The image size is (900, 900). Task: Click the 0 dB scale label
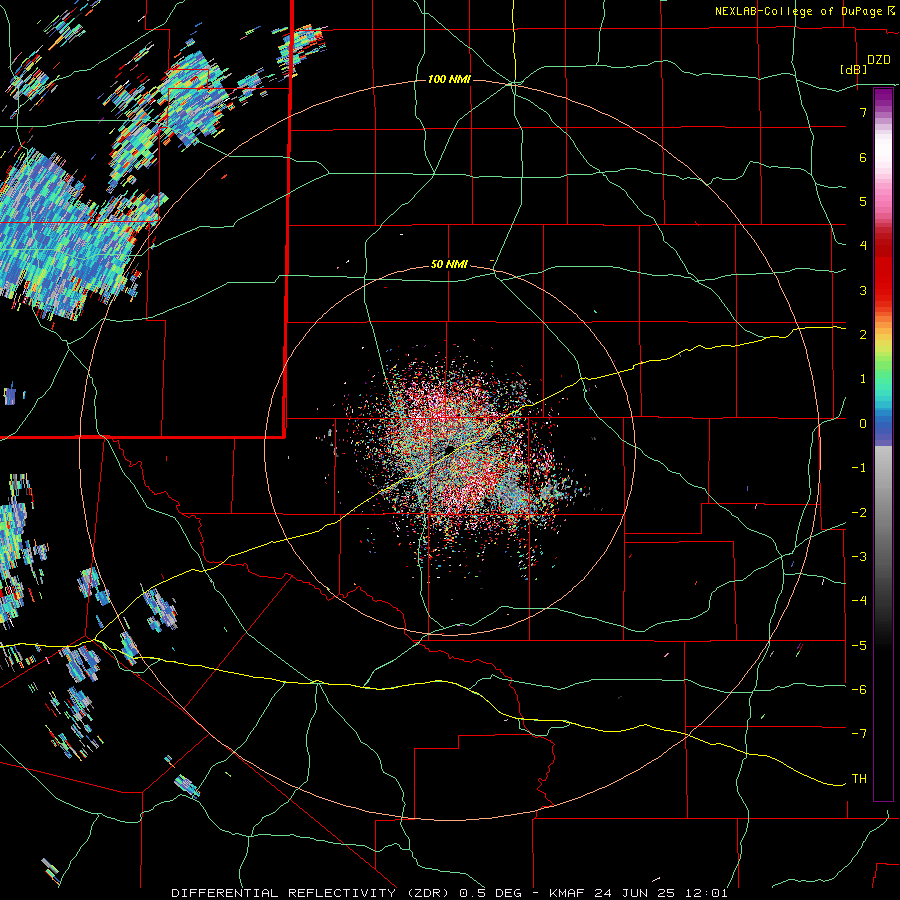863,424
